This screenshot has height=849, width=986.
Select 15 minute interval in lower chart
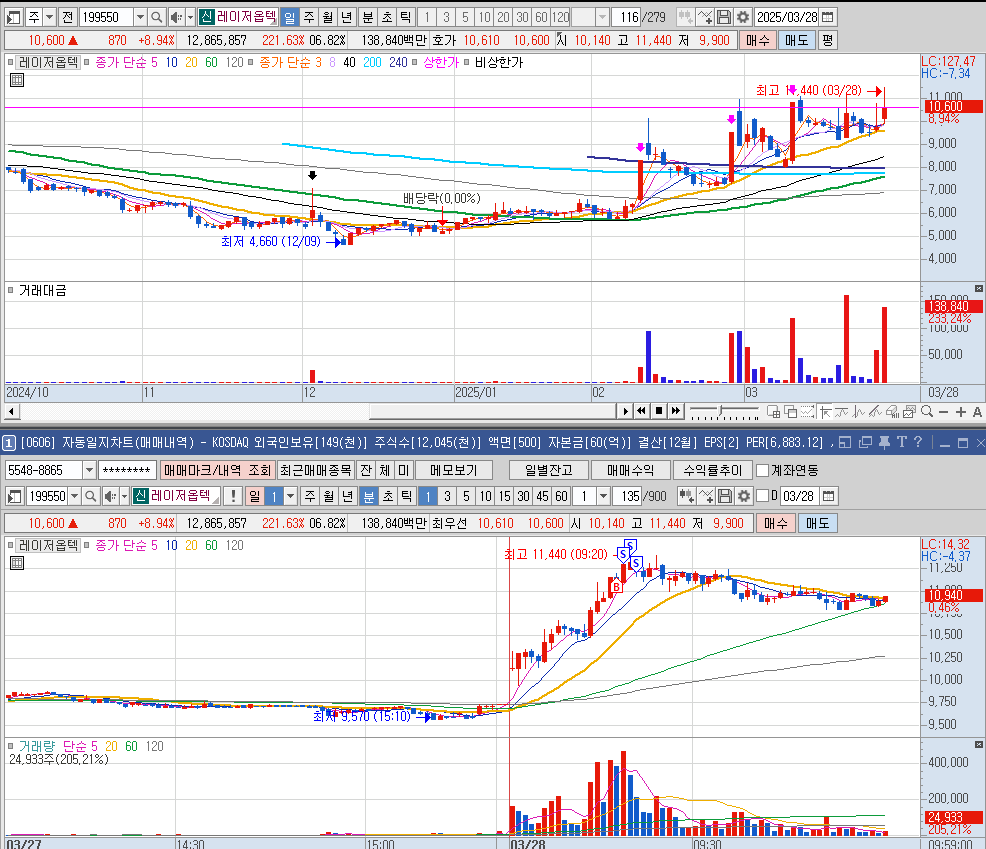pos(505,496)
